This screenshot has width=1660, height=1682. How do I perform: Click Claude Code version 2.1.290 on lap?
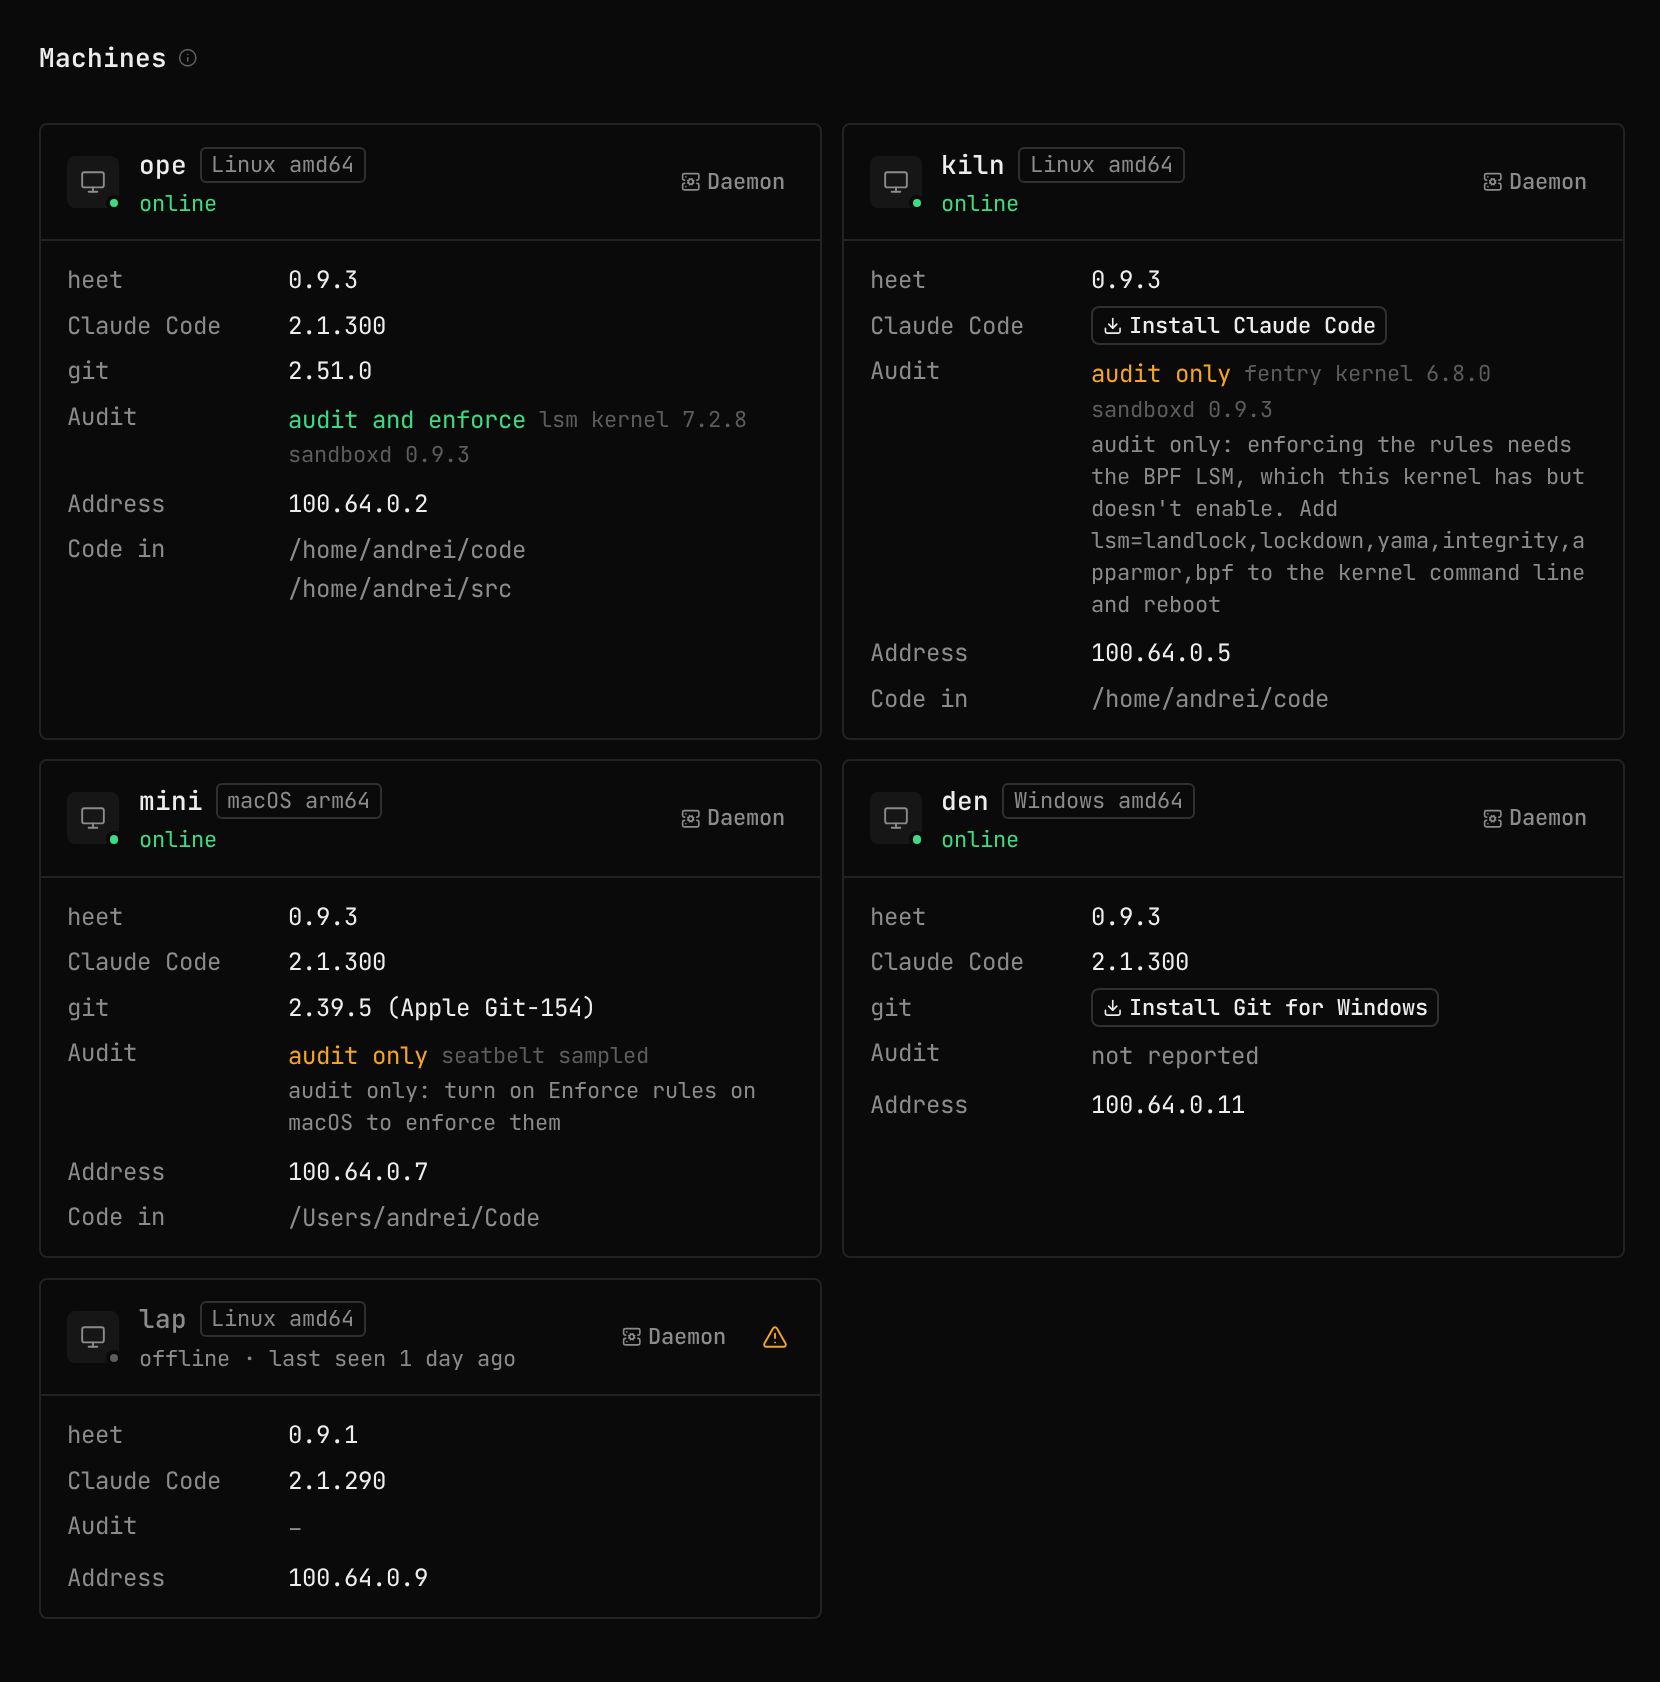[x=337, y=1481]
